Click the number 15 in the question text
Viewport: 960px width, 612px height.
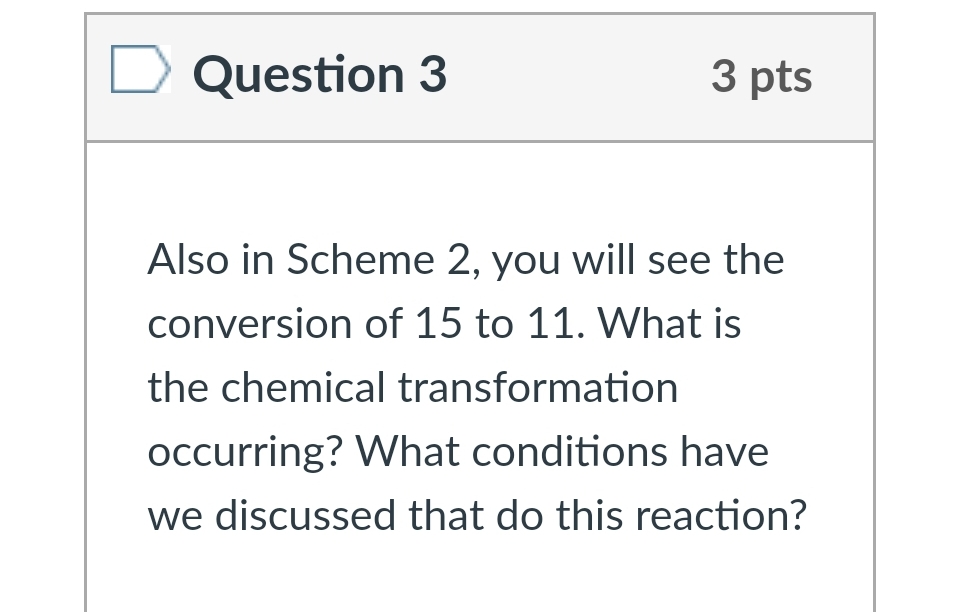(440, 324)
